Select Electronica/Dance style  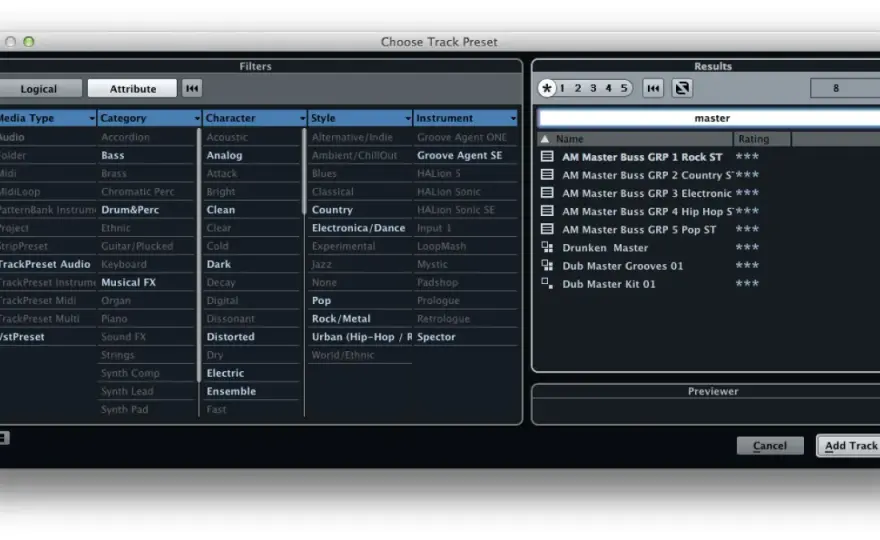click(x=360, y=228)
